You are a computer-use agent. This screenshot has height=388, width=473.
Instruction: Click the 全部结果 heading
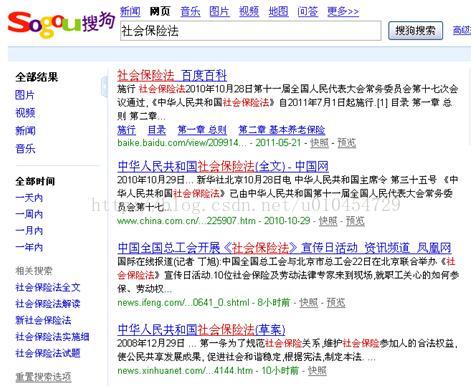[37, 77]
